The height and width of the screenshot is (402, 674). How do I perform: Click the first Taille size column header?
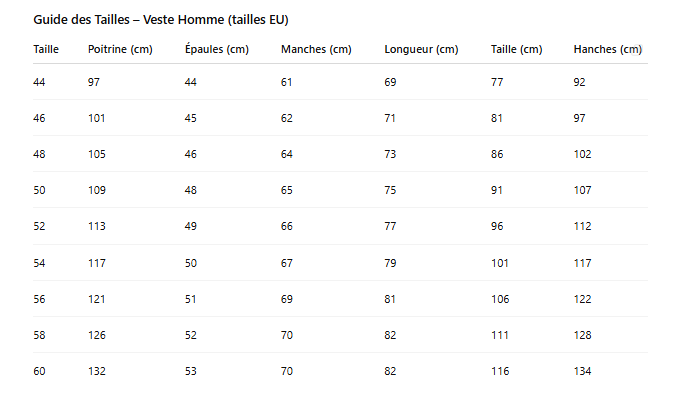(46, 49)
